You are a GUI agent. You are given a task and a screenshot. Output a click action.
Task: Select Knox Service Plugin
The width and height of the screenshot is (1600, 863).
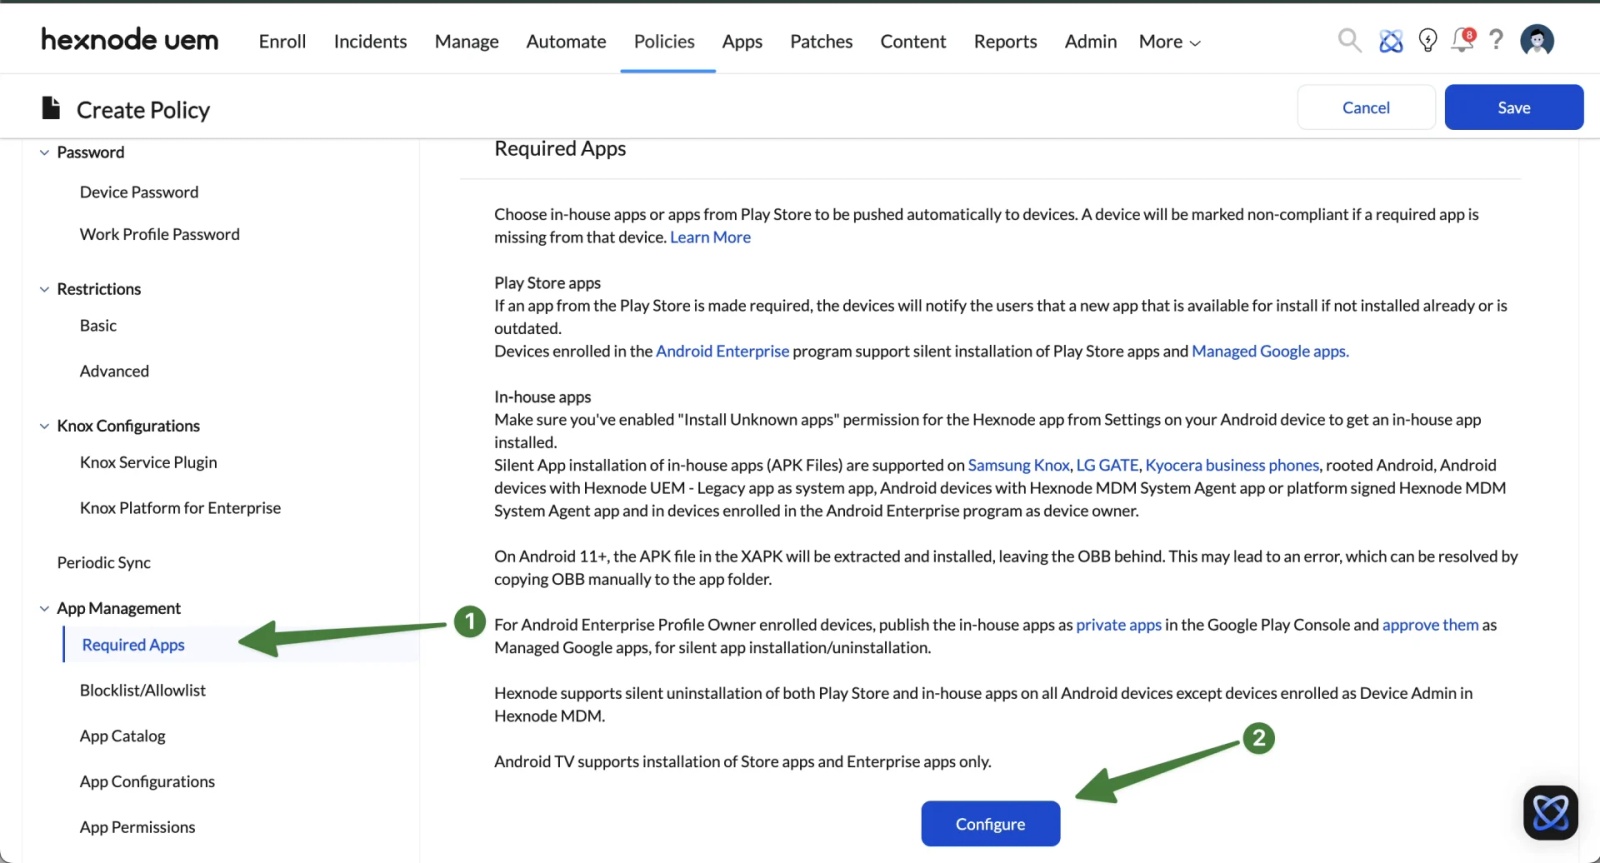click(x=148, y=462)
